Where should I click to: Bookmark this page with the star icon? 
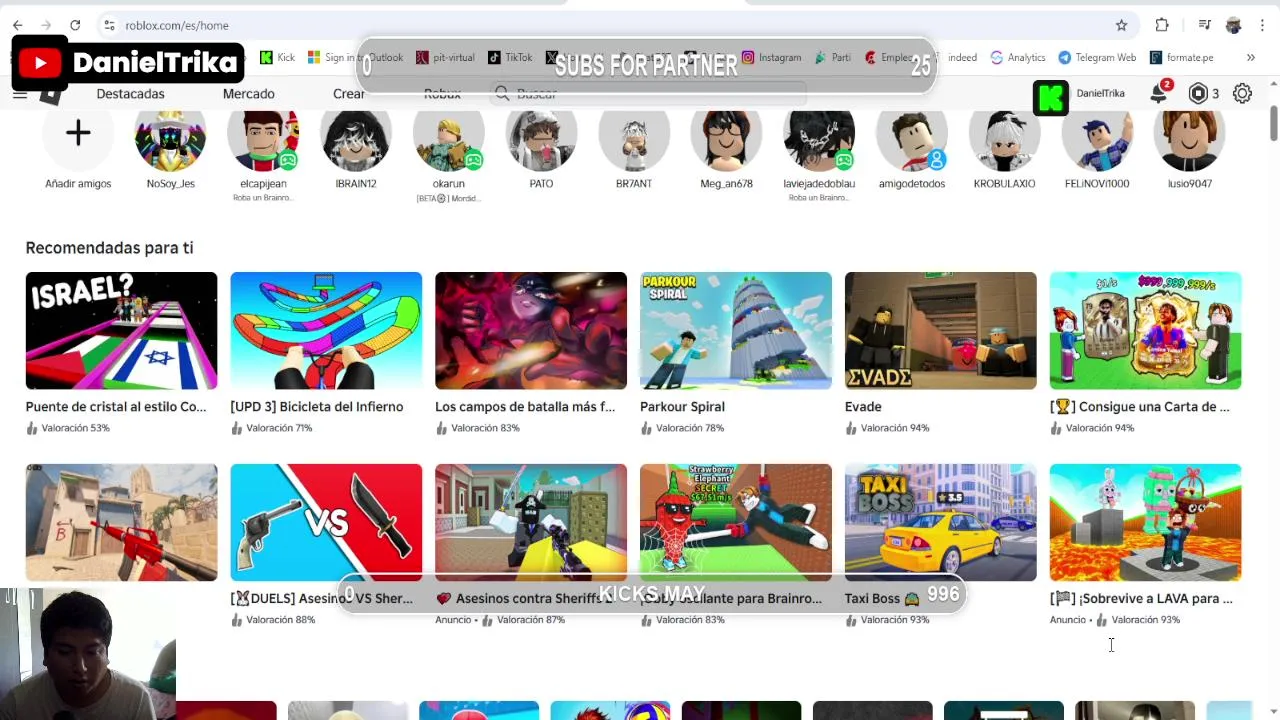coord(1121,25)
